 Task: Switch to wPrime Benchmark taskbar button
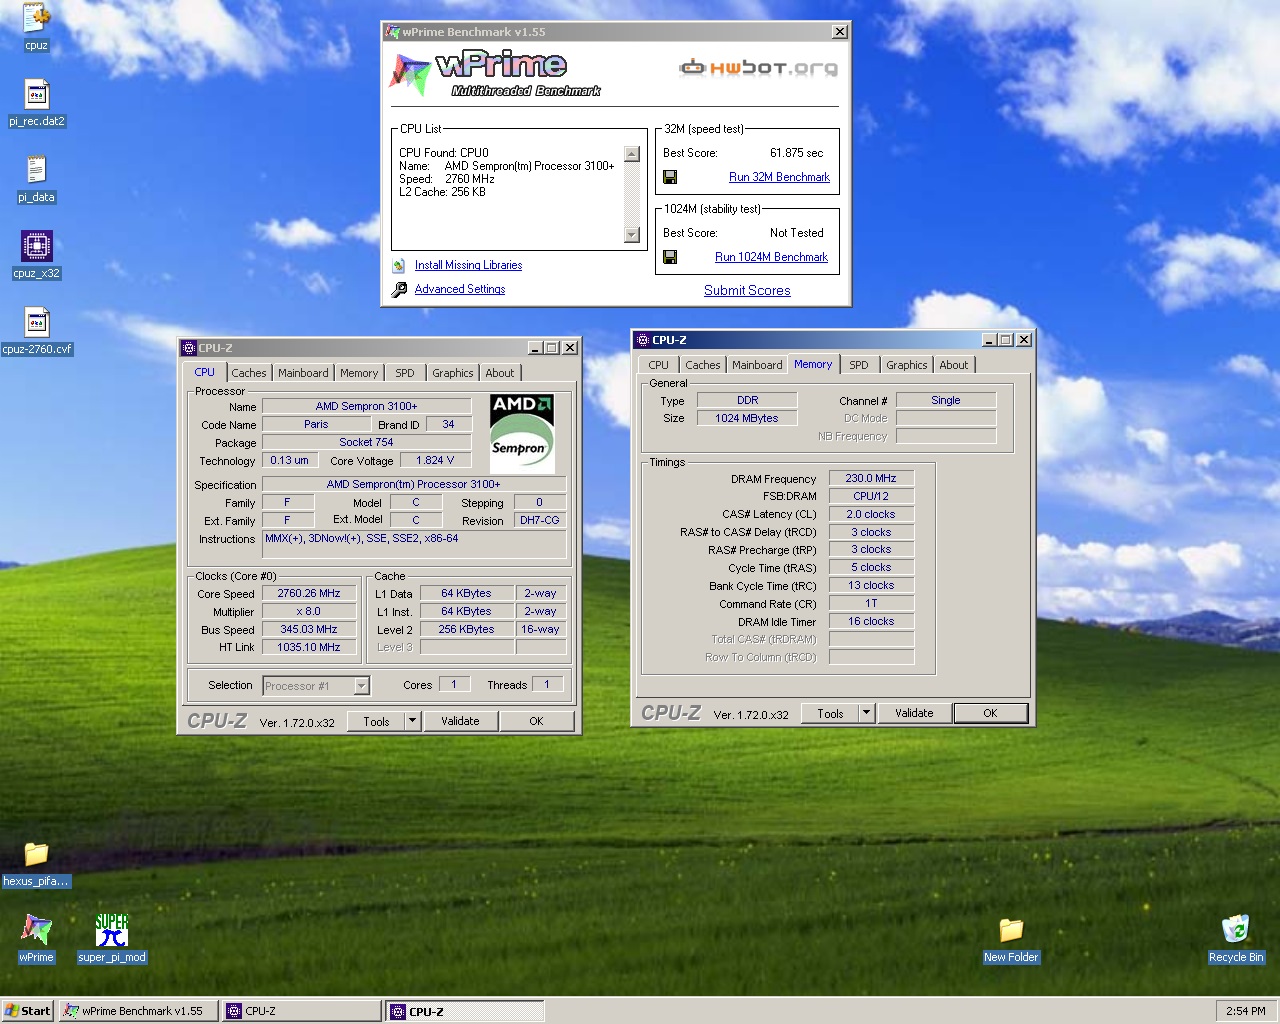138,1011
